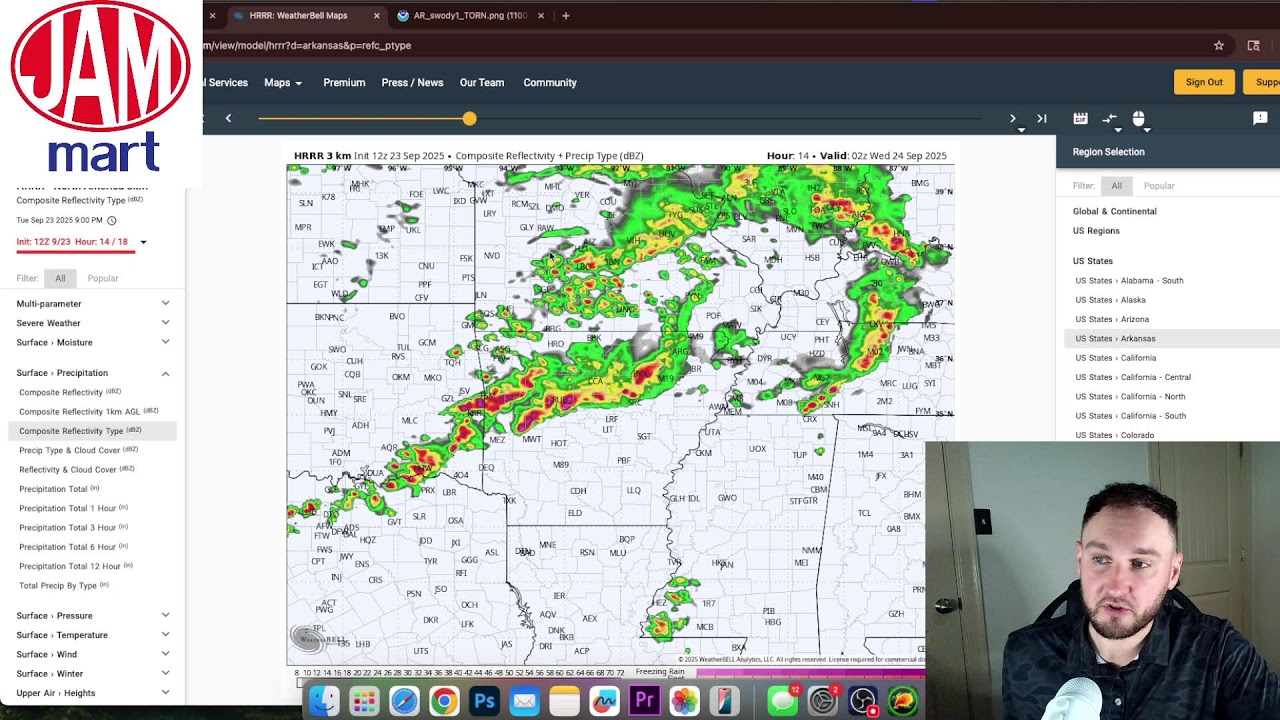Expand Surface Pressure section

click(93, 616)
